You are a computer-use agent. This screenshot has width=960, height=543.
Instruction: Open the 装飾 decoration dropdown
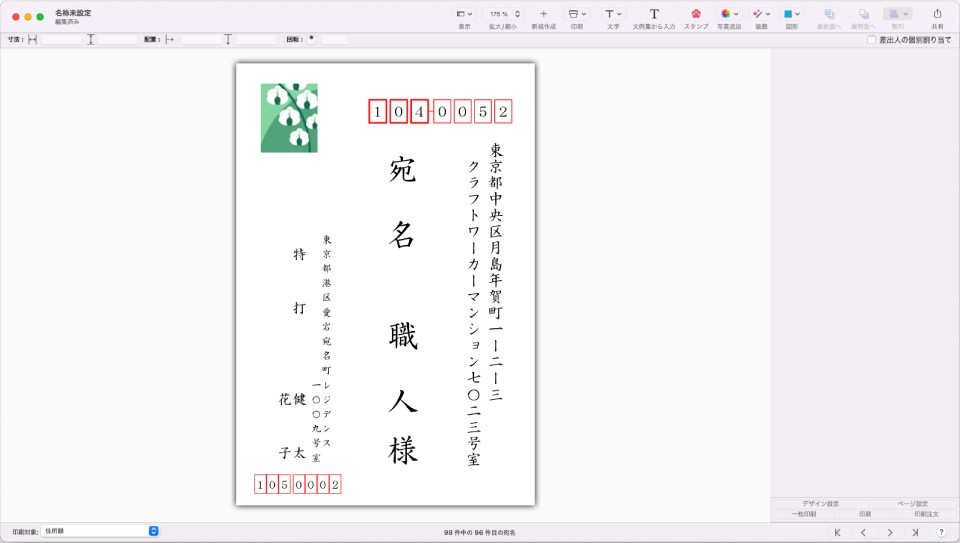[x=762, y=13]
